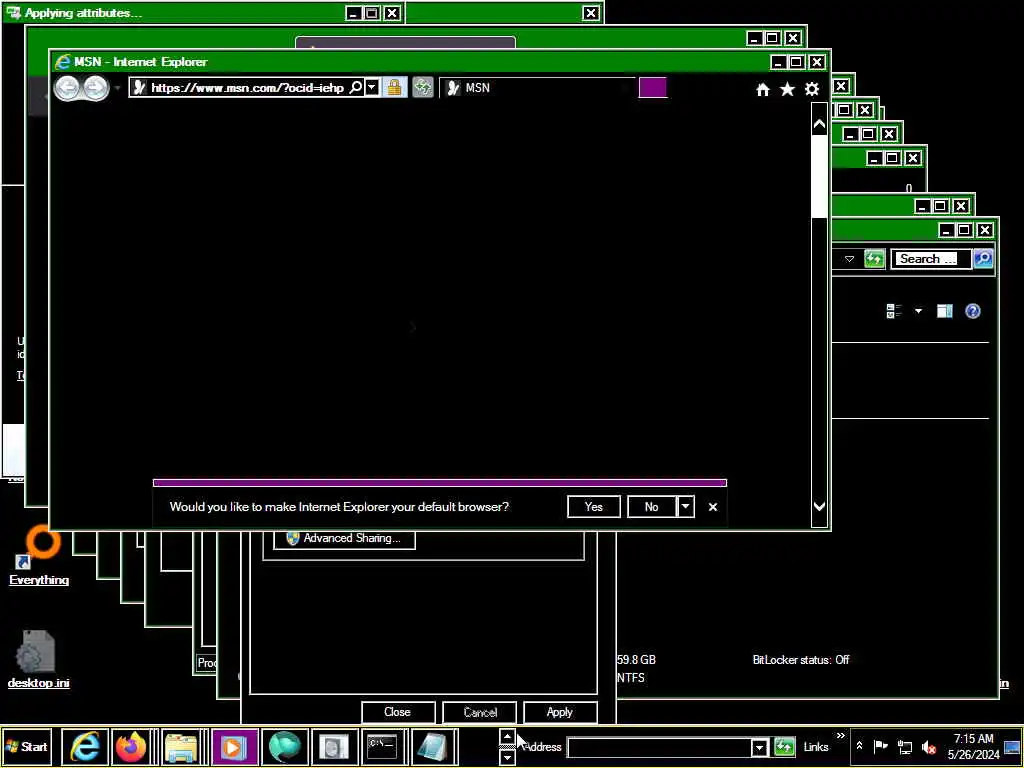
Task: Click No on the default browser prompt
Action: point(651,507)
